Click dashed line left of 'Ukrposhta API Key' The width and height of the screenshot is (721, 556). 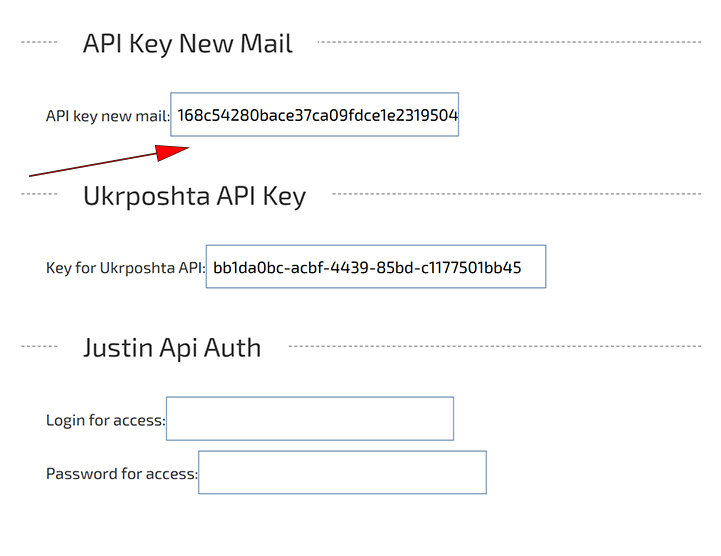point(40,194)
